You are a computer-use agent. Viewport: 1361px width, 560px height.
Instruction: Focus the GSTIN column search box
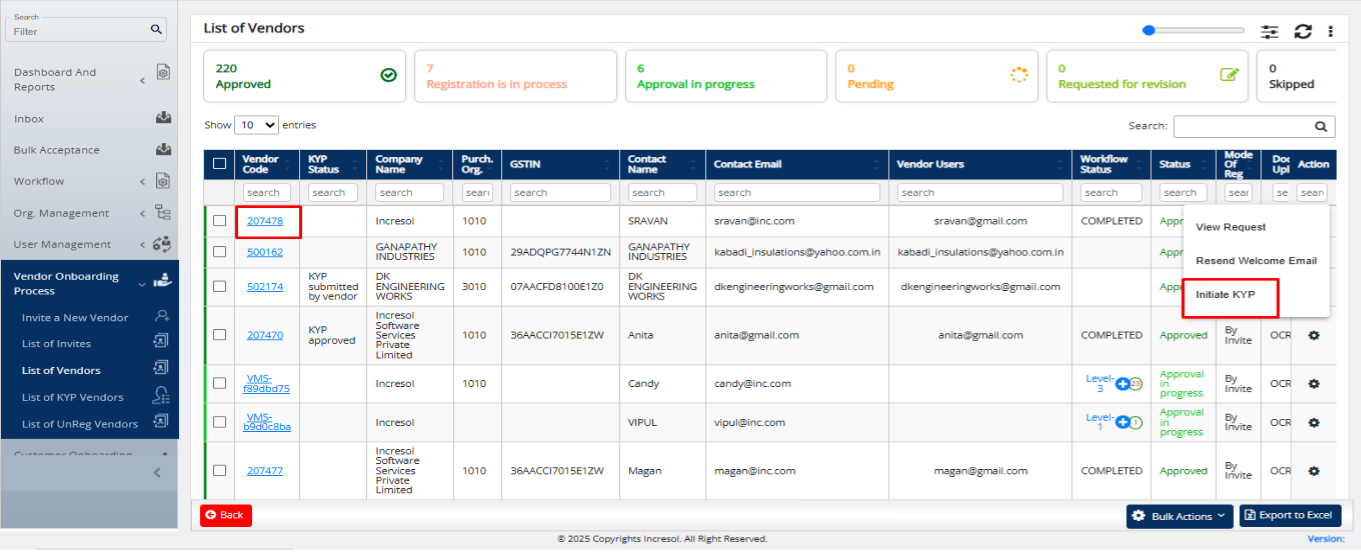(560, 193)
